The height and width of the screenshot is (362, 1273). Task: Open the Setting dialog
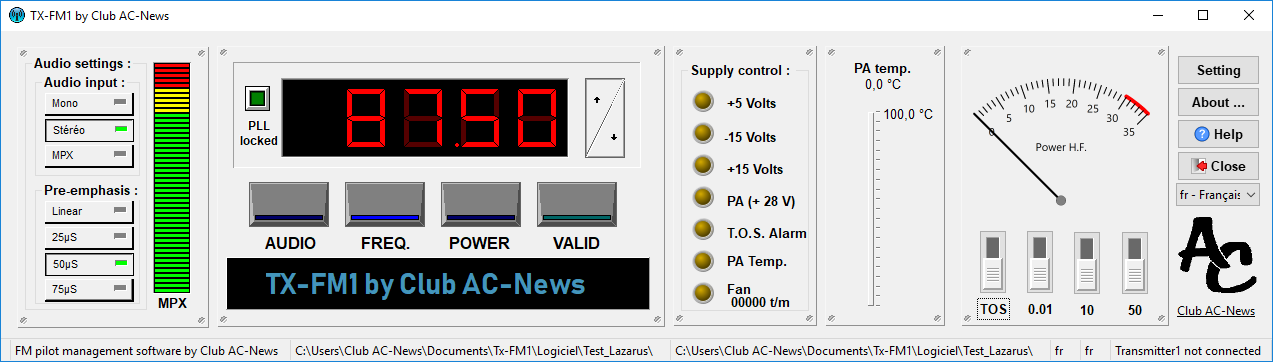pyautogui.click(x=1218, y=70)
